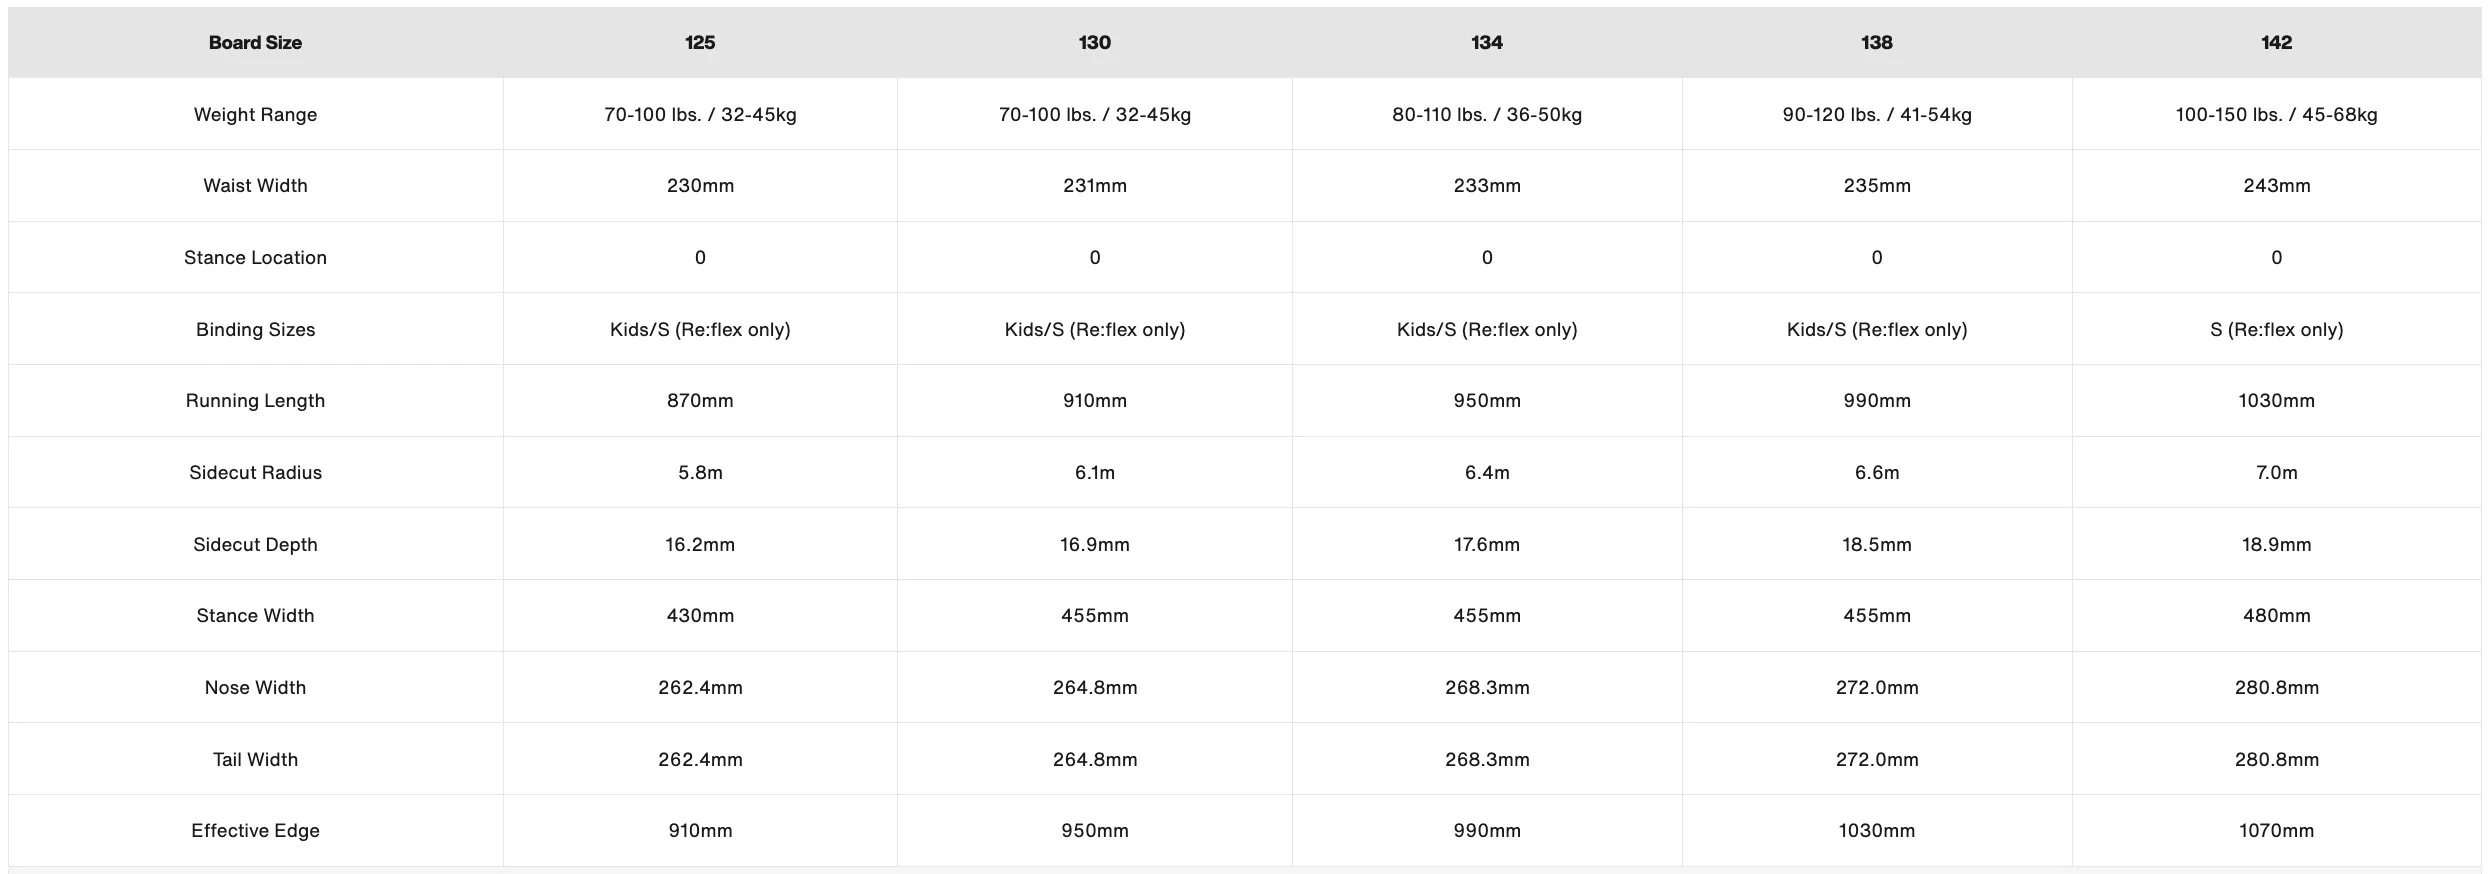
Task: Click the S (Re:flex only) binding cell
Action: [2276, 329]
